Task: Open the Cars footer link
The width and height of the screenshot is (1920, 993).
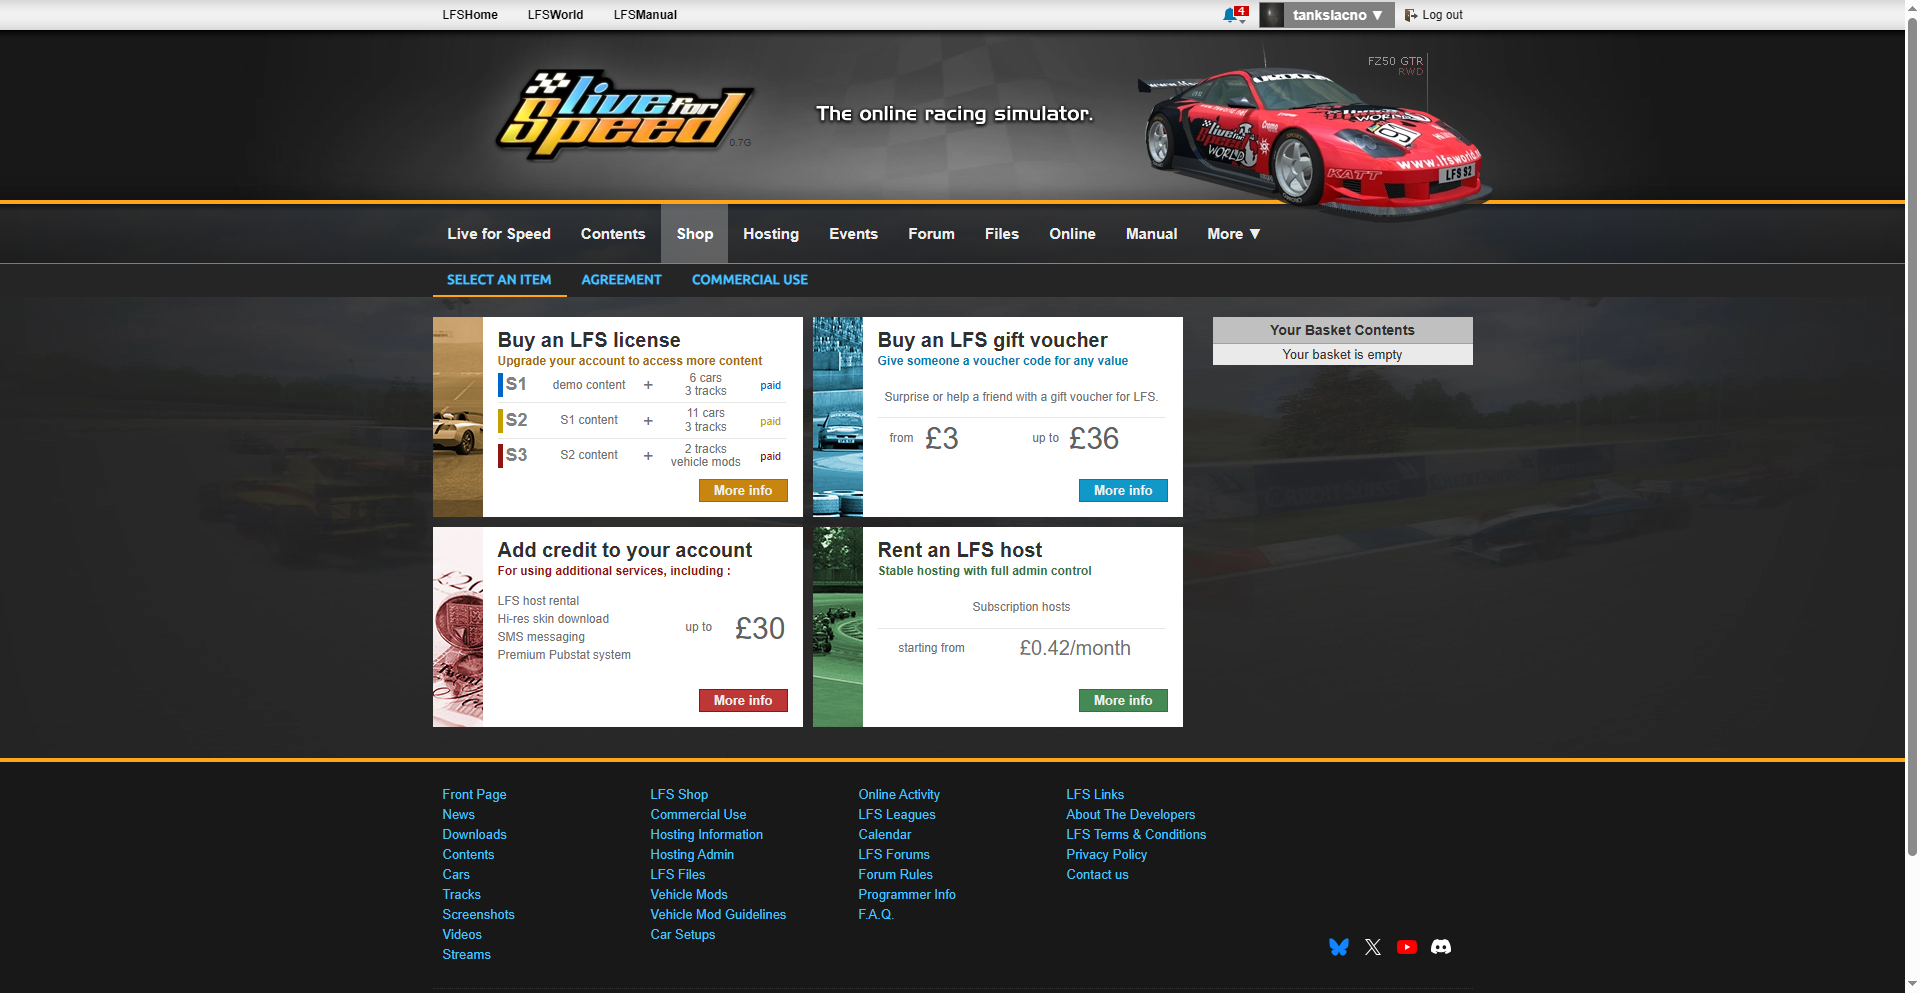Action: pyautogui.click(x=456, y=875)
